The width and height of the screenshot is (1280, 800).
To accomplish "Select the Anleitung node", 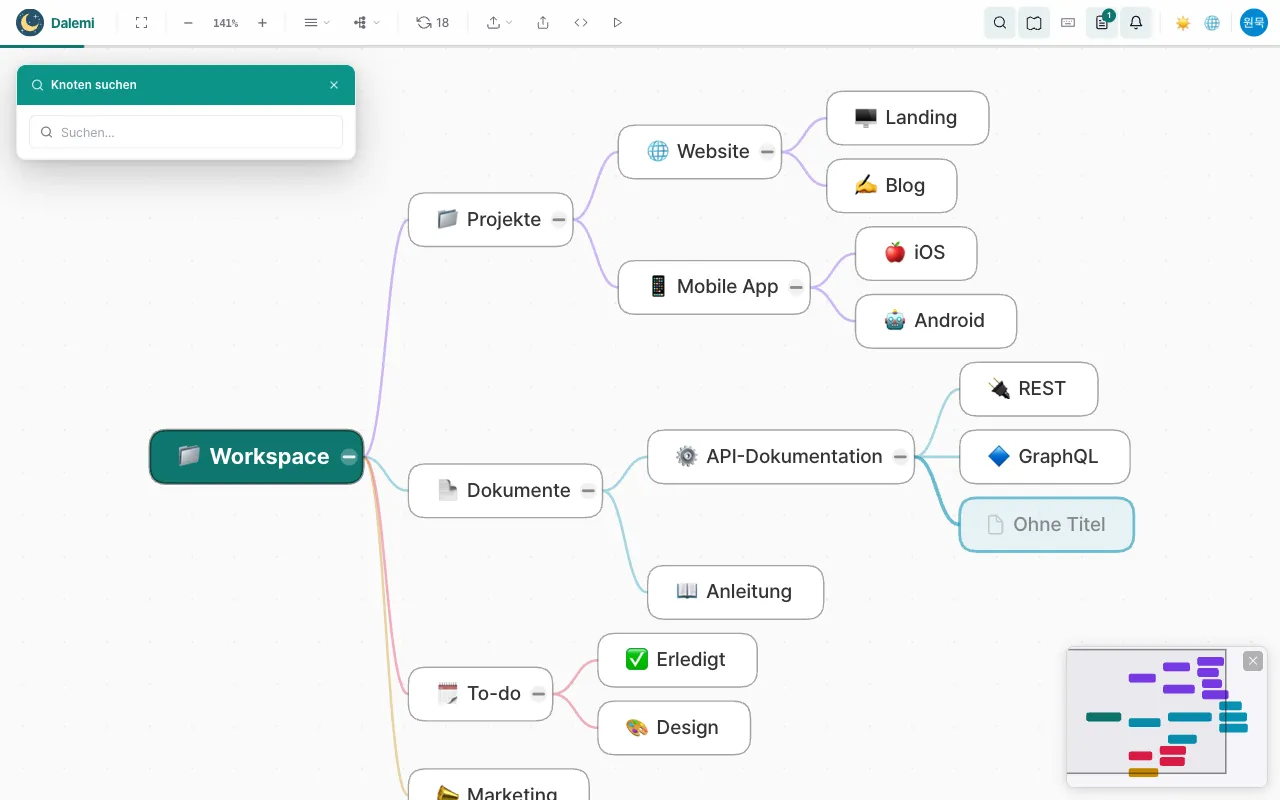I will 735,592.
